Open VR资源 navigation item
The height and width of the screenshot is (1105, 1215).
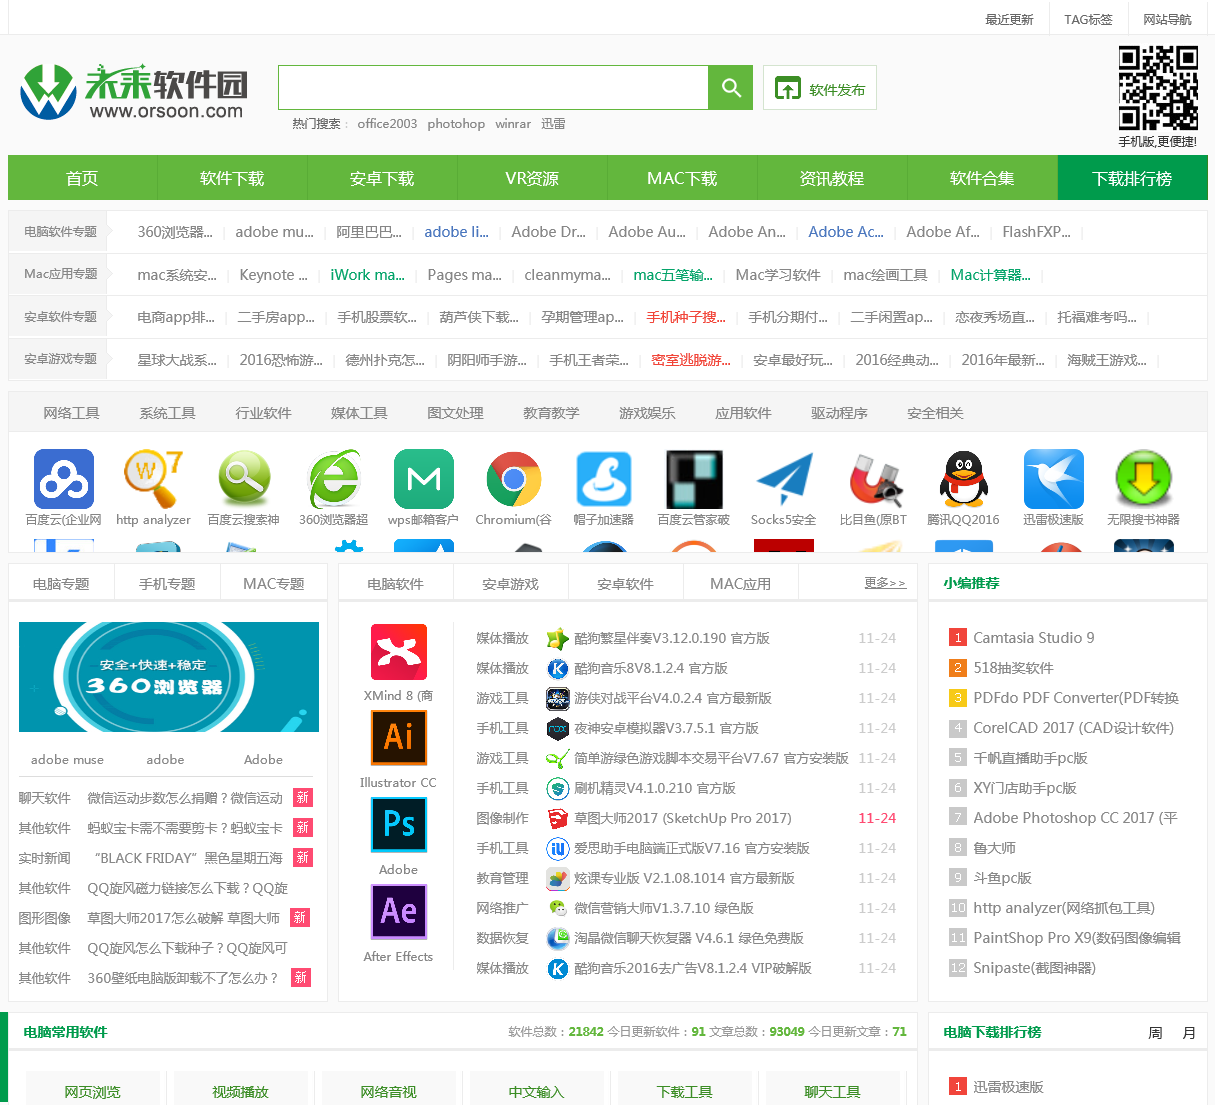point(532,178)
